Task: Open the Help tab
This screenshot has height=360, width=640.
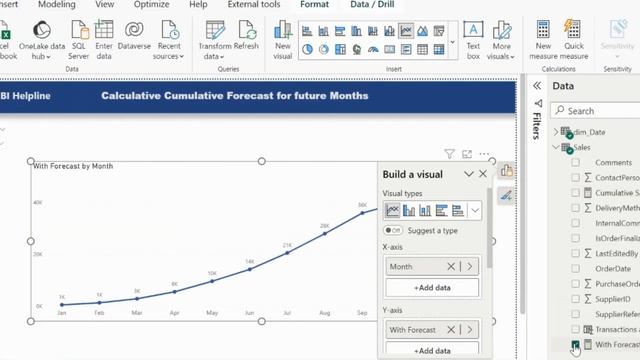Action: coord(198,4)
